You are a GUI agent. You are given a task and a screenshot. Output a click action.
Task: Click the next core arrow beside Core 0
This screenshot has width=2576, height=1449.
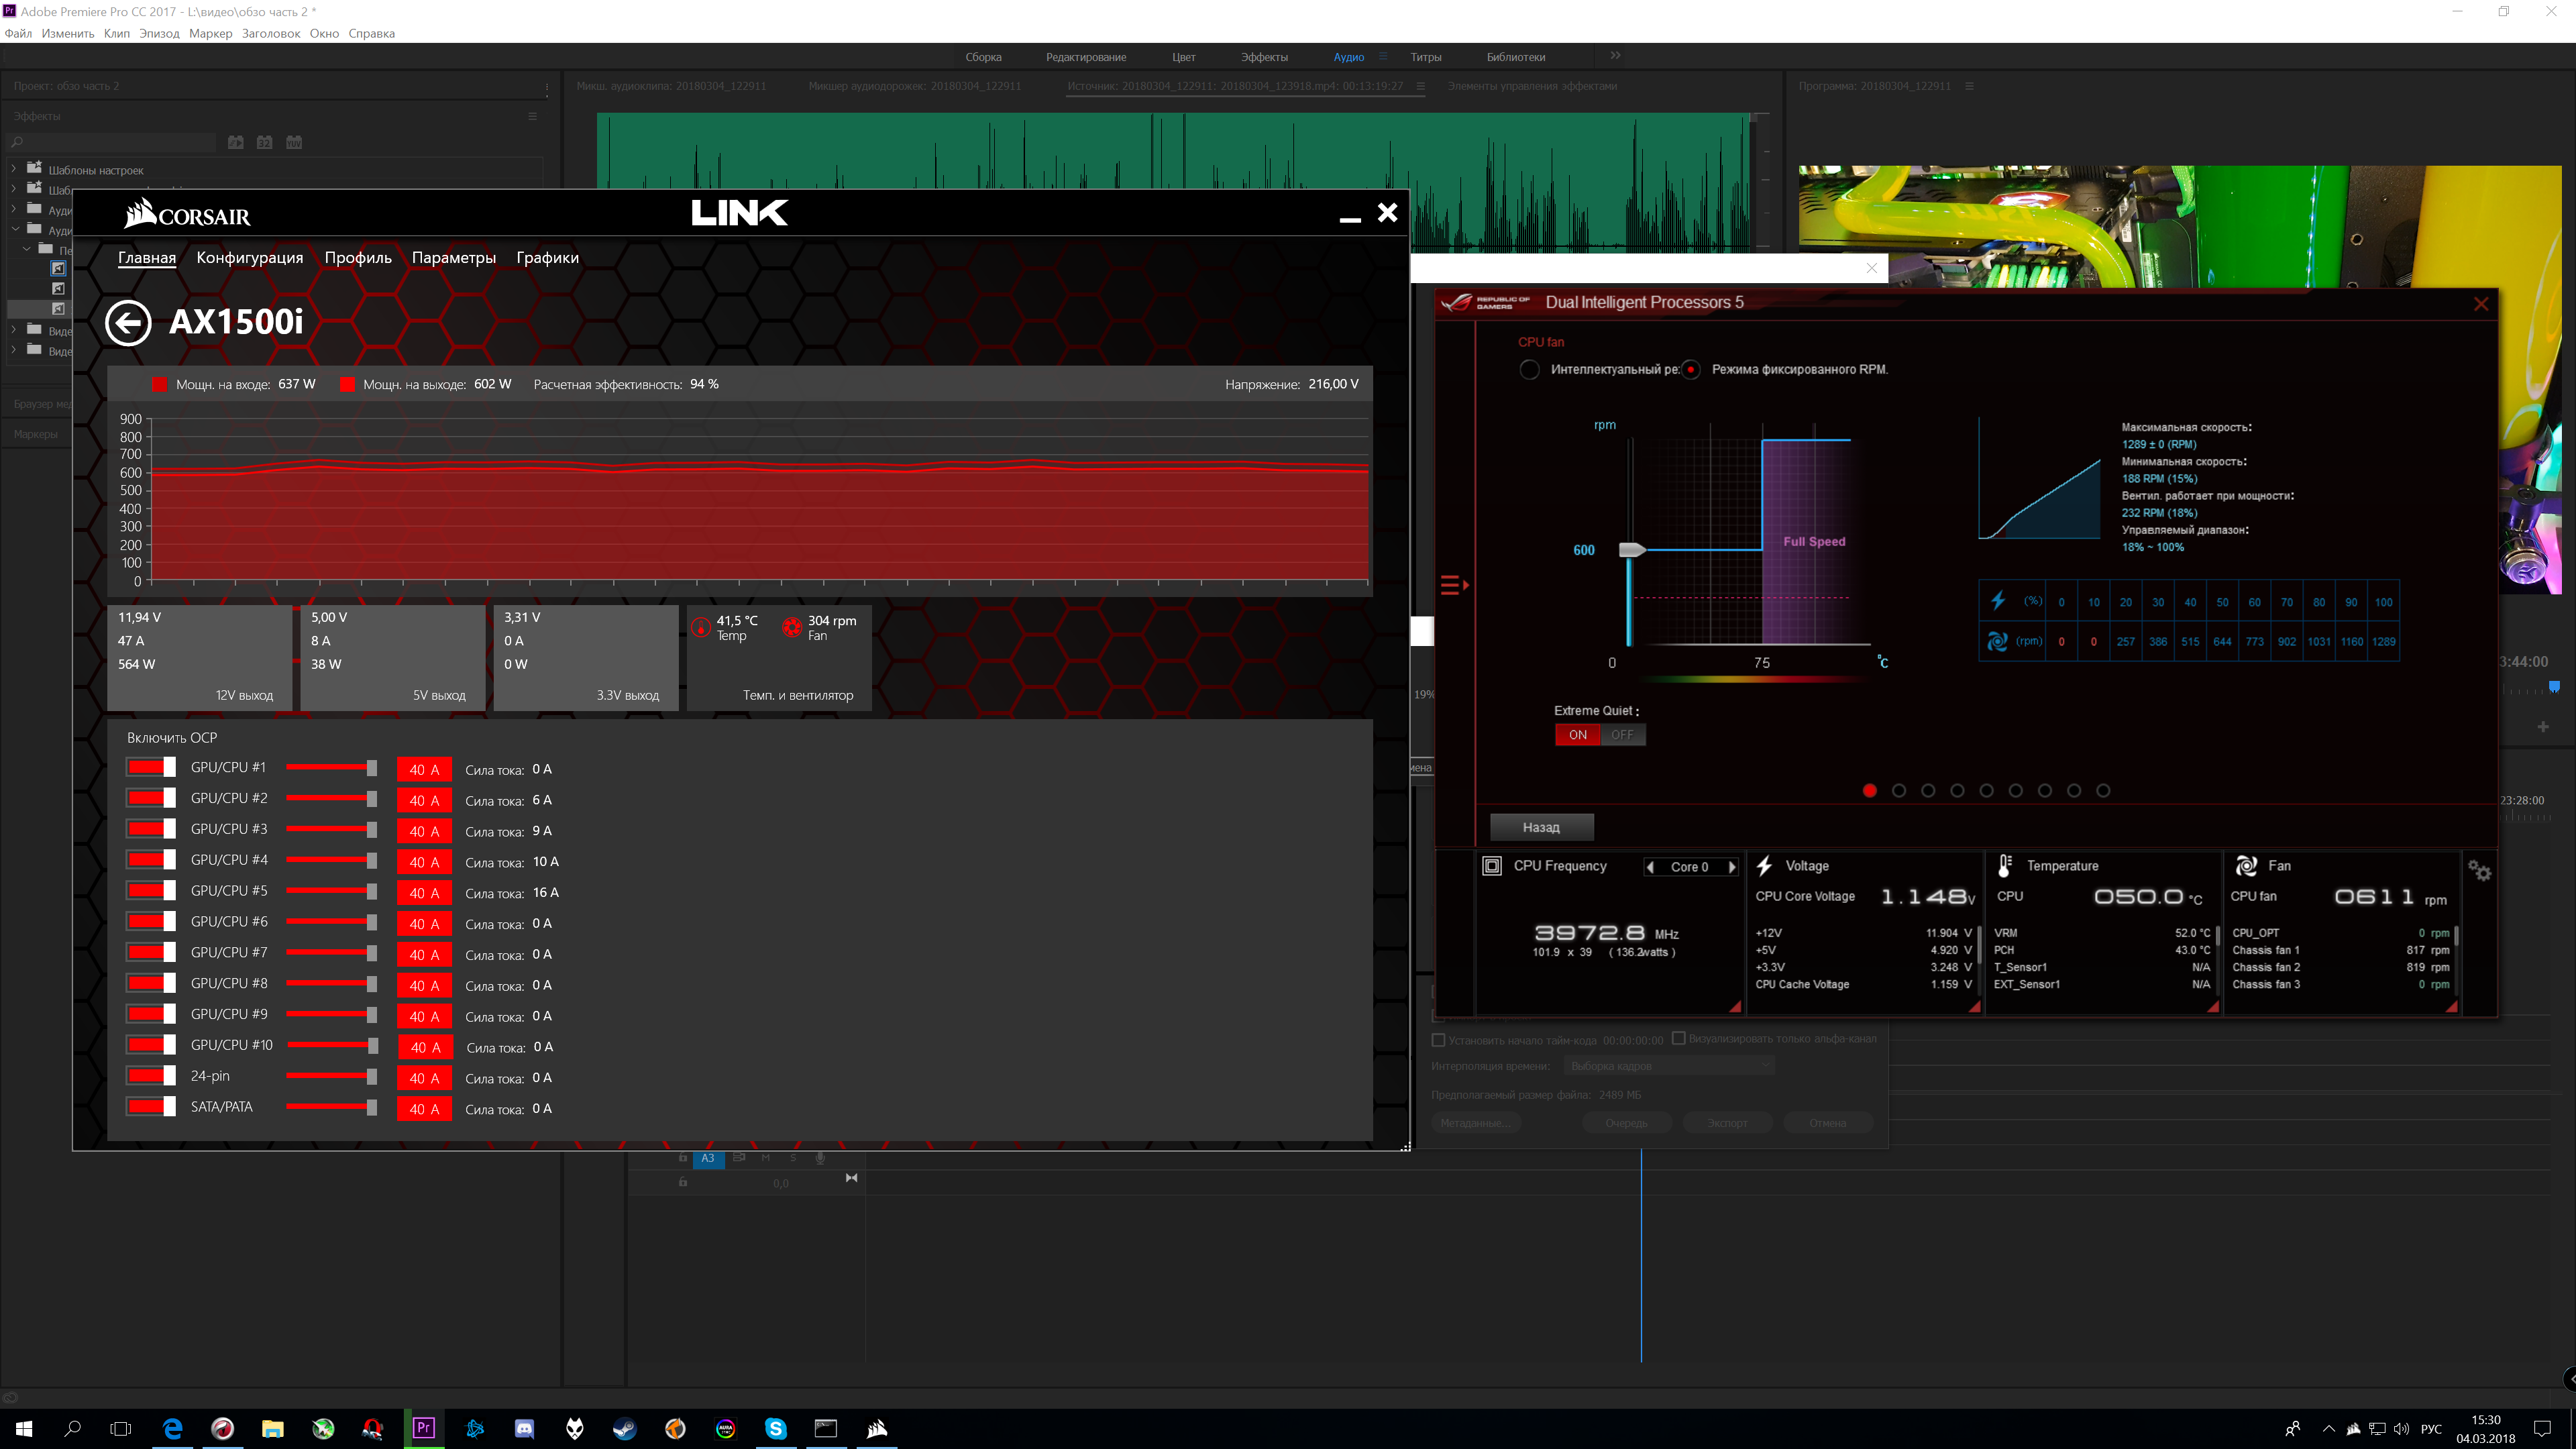click(x=1732, y=867)
